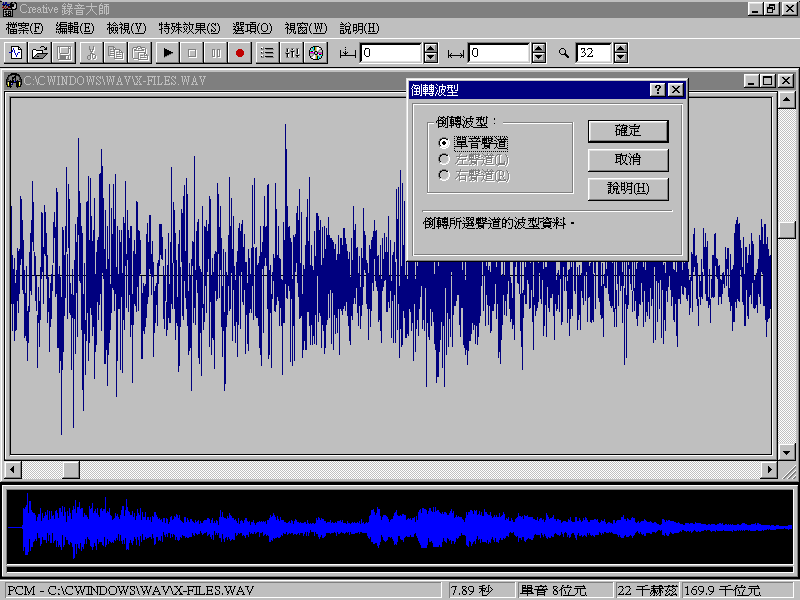Select the 右聲道(R) radio option
800x600 pixels.
[x=444, y=176]
